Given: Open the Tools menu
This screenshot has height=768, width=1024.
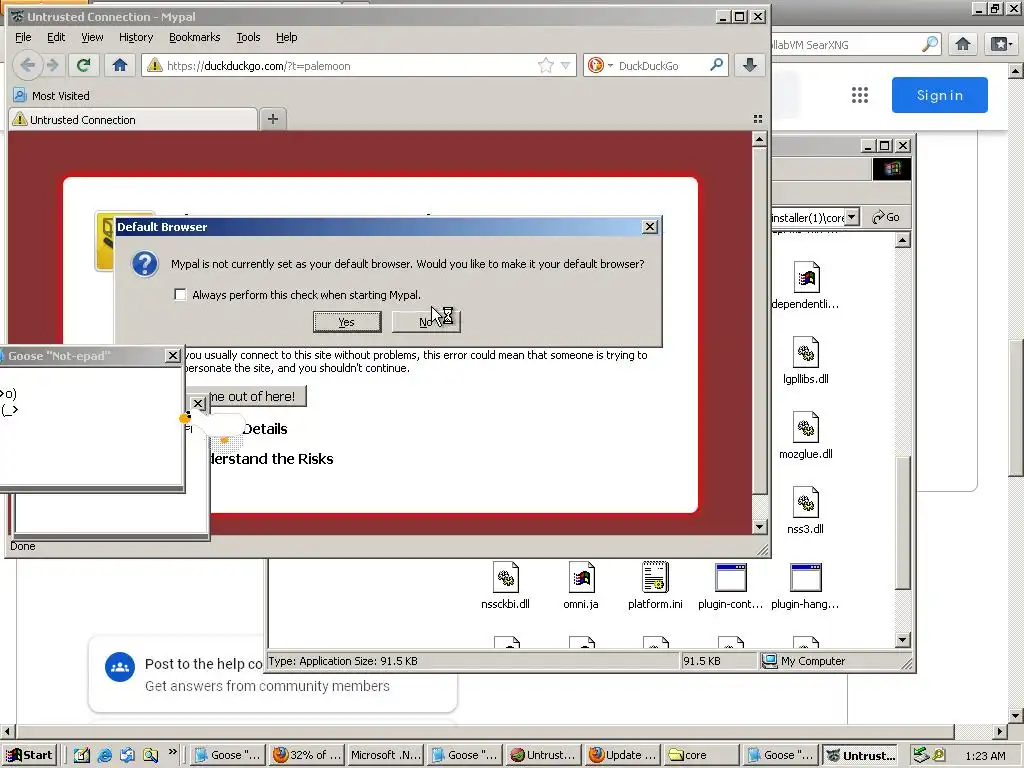Looking at the screenshot, I should [248, 37].
